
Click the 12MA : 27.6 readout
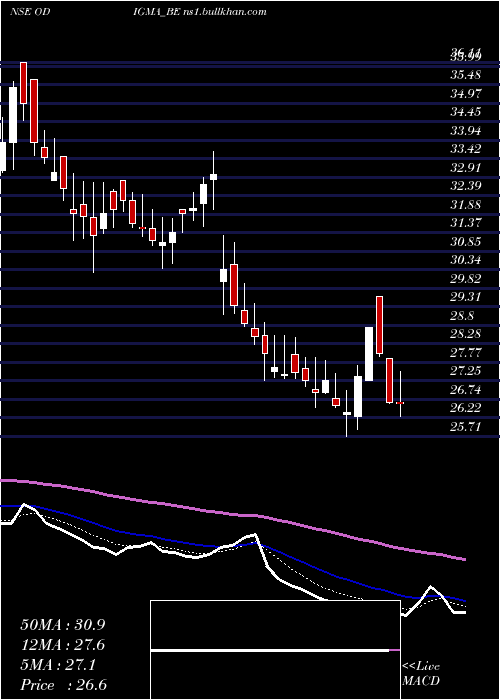[62, 645]
